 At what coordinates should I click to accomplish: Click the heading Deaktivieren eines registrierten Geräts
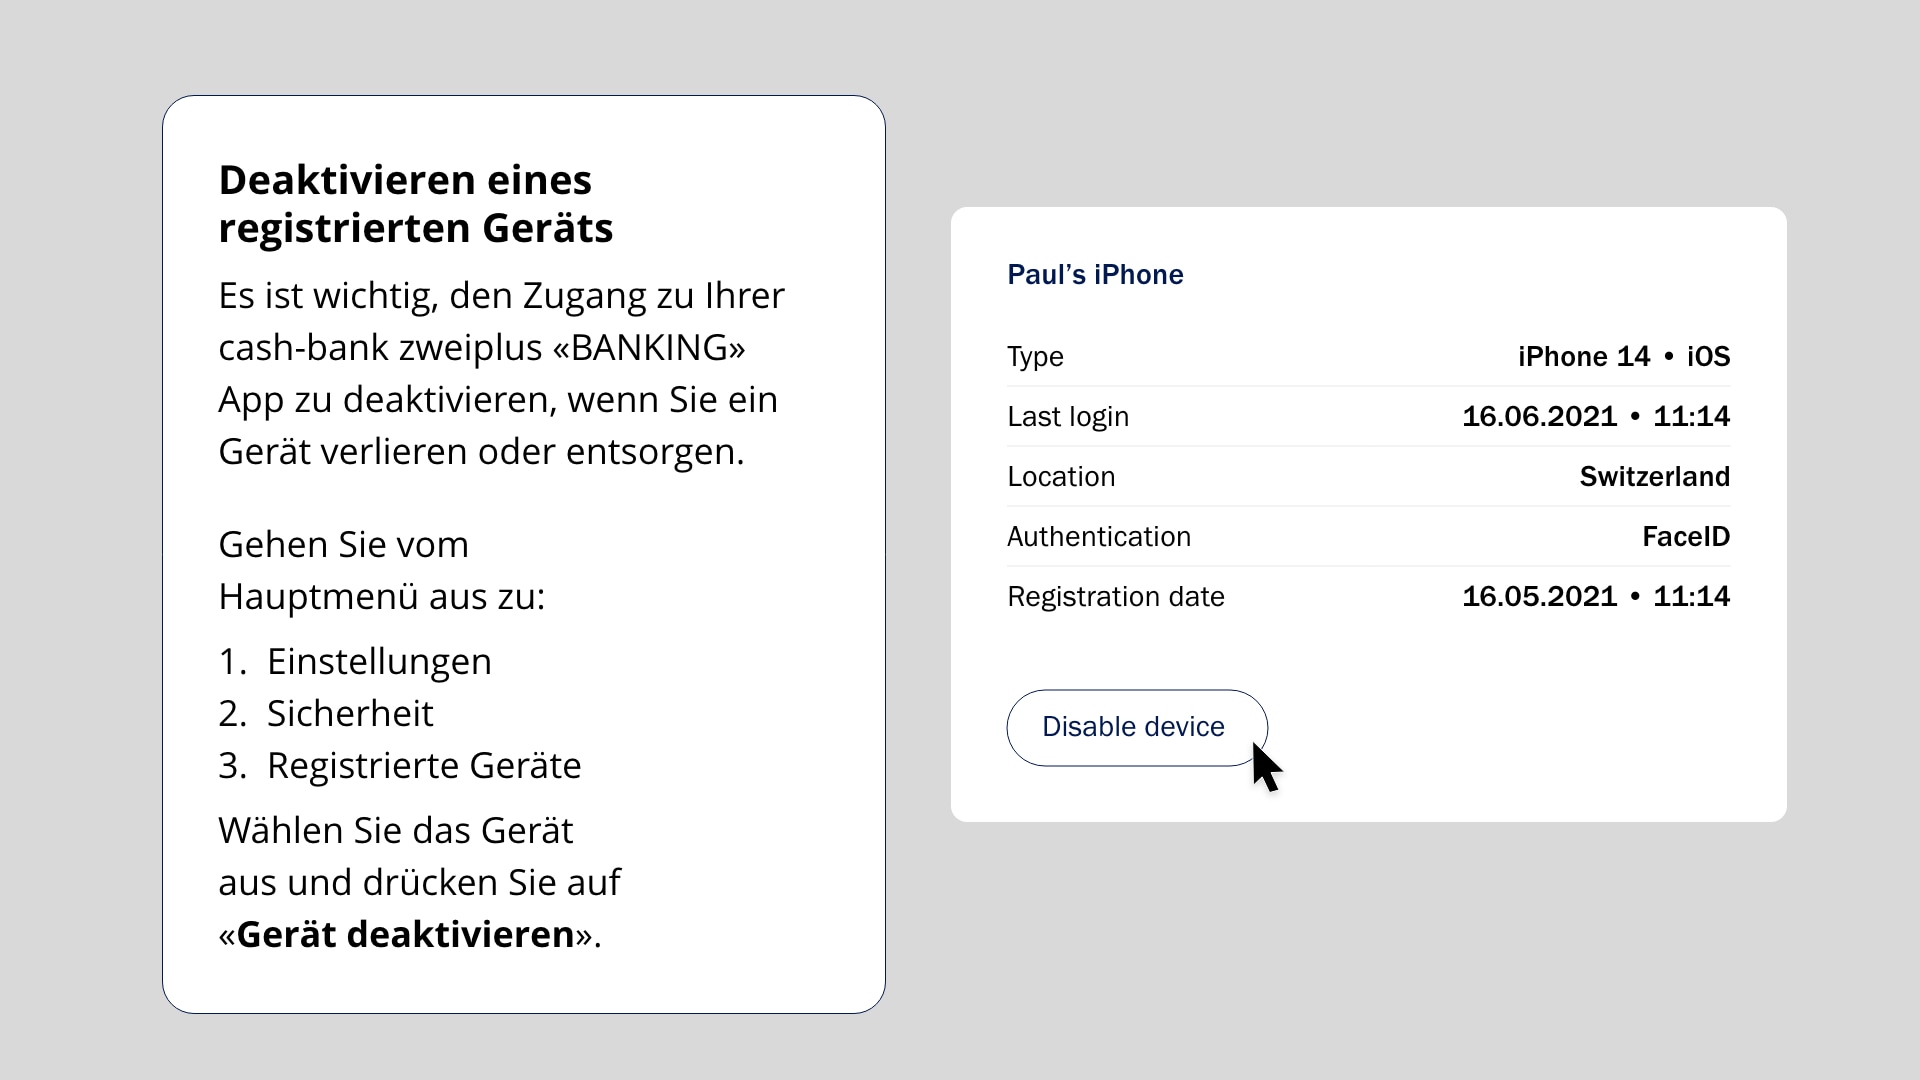pyautogui.click(x=416, y=204)
